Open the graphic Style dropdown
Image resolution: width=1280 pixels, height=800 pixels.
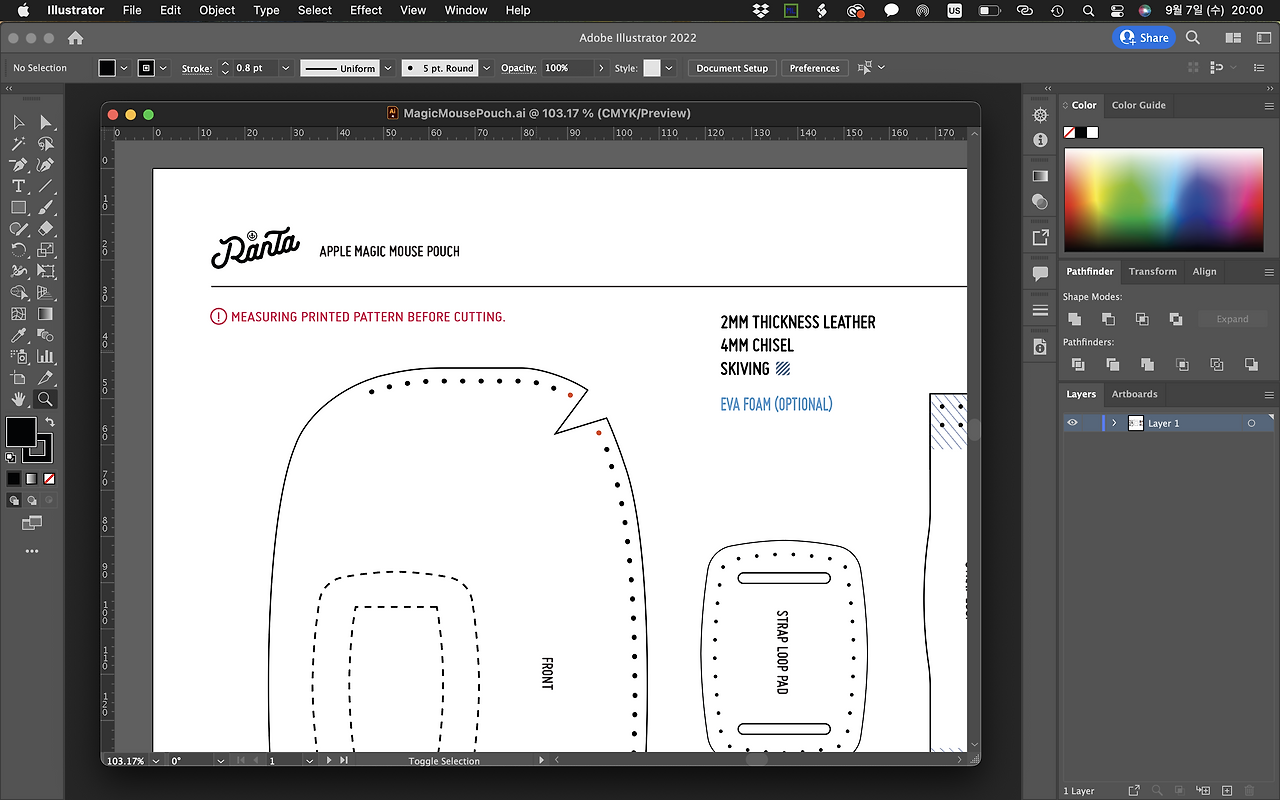(x=669, y=68)
